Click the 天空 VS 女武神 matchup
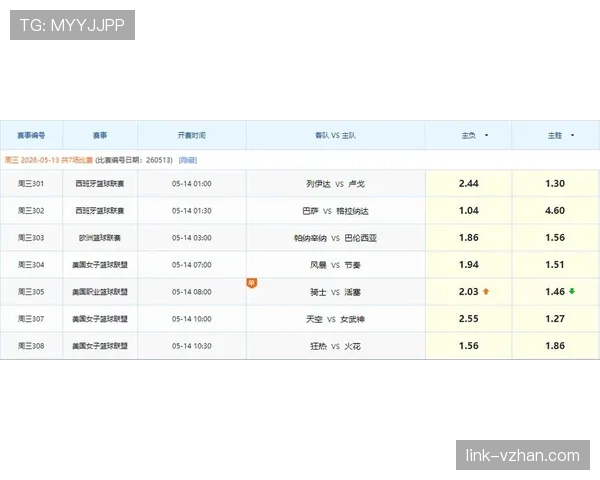 336,319
